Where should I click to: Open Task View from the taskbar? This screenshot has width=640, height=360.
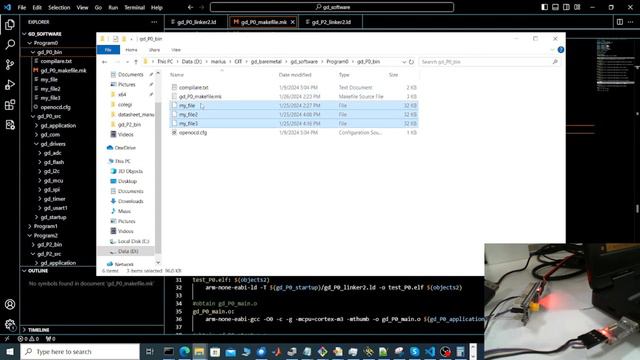coord(149,351)
